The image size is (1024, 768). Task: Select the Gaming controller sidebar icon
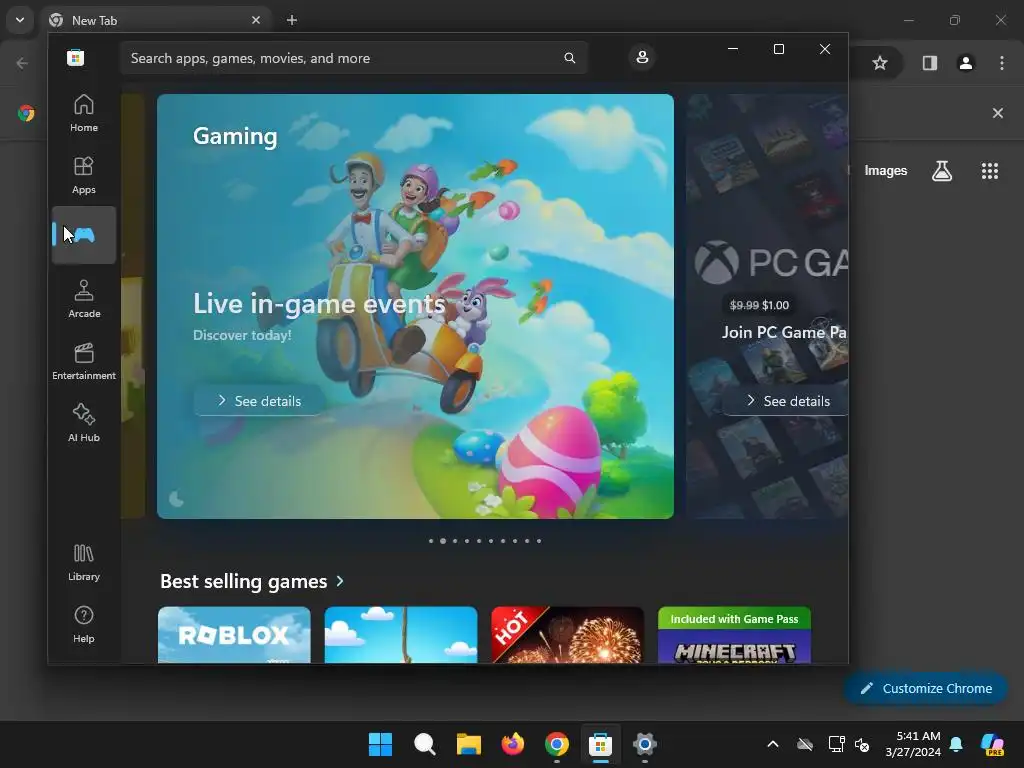84,235
